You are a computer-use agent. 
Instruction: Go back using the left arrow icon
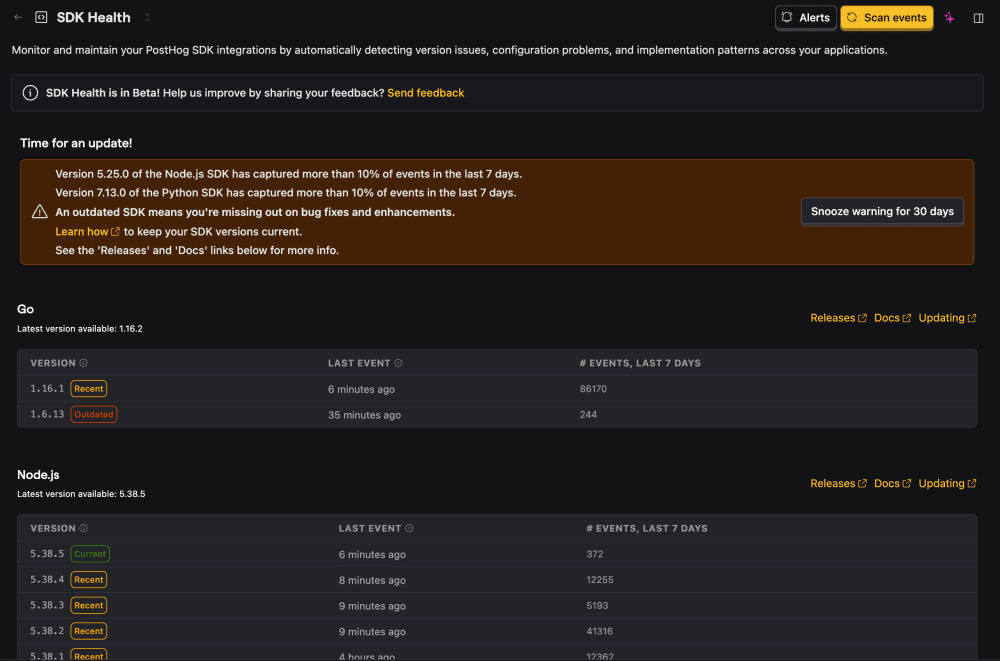click(x=18, y=17)
